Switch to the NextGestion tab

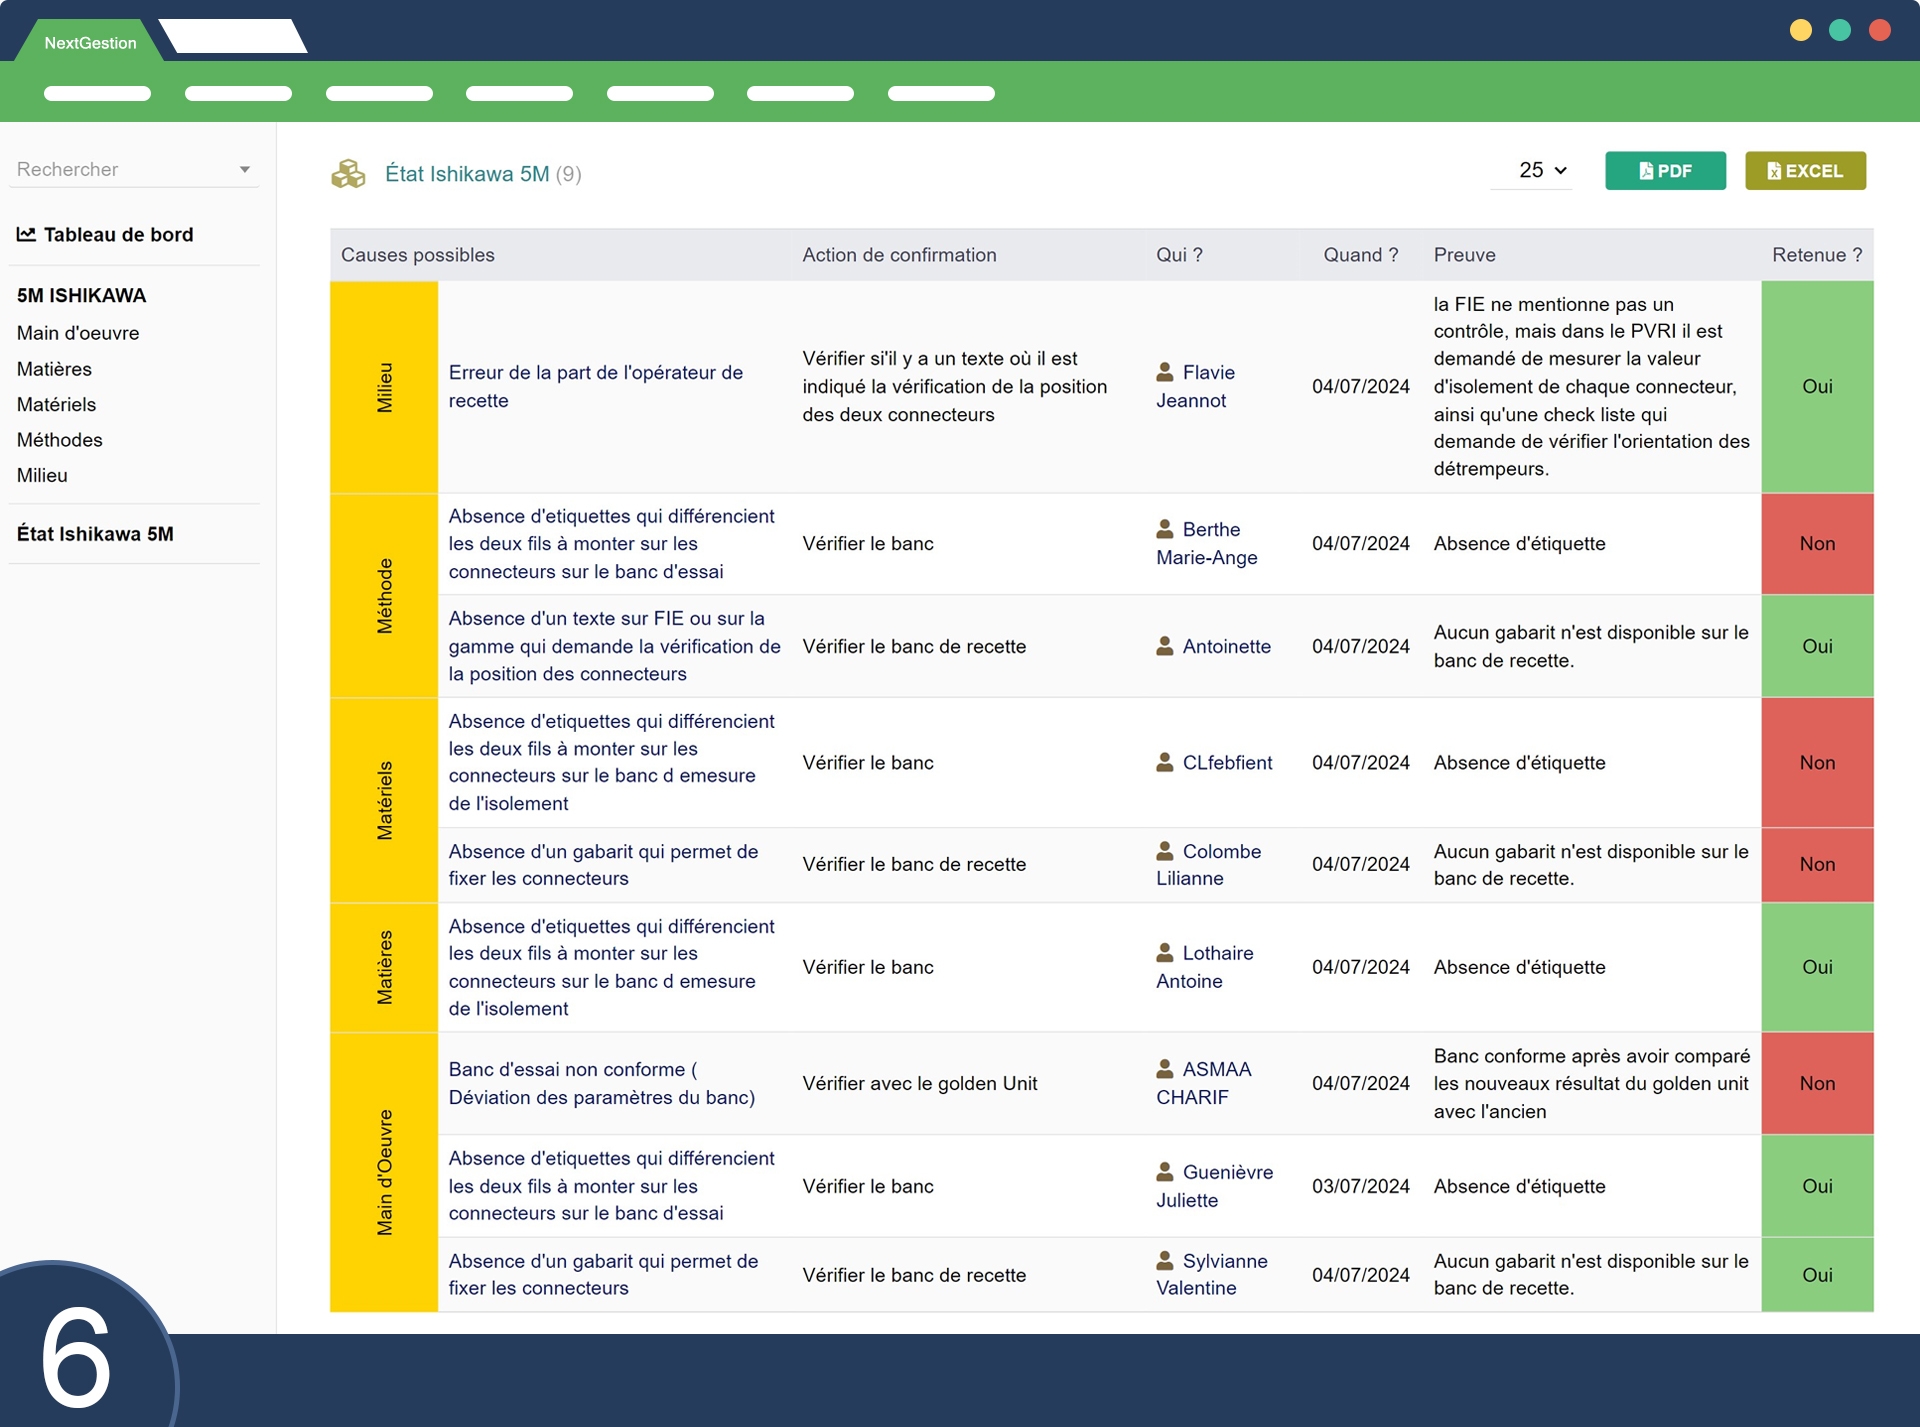pyautogui.click(x=90, y=43)
